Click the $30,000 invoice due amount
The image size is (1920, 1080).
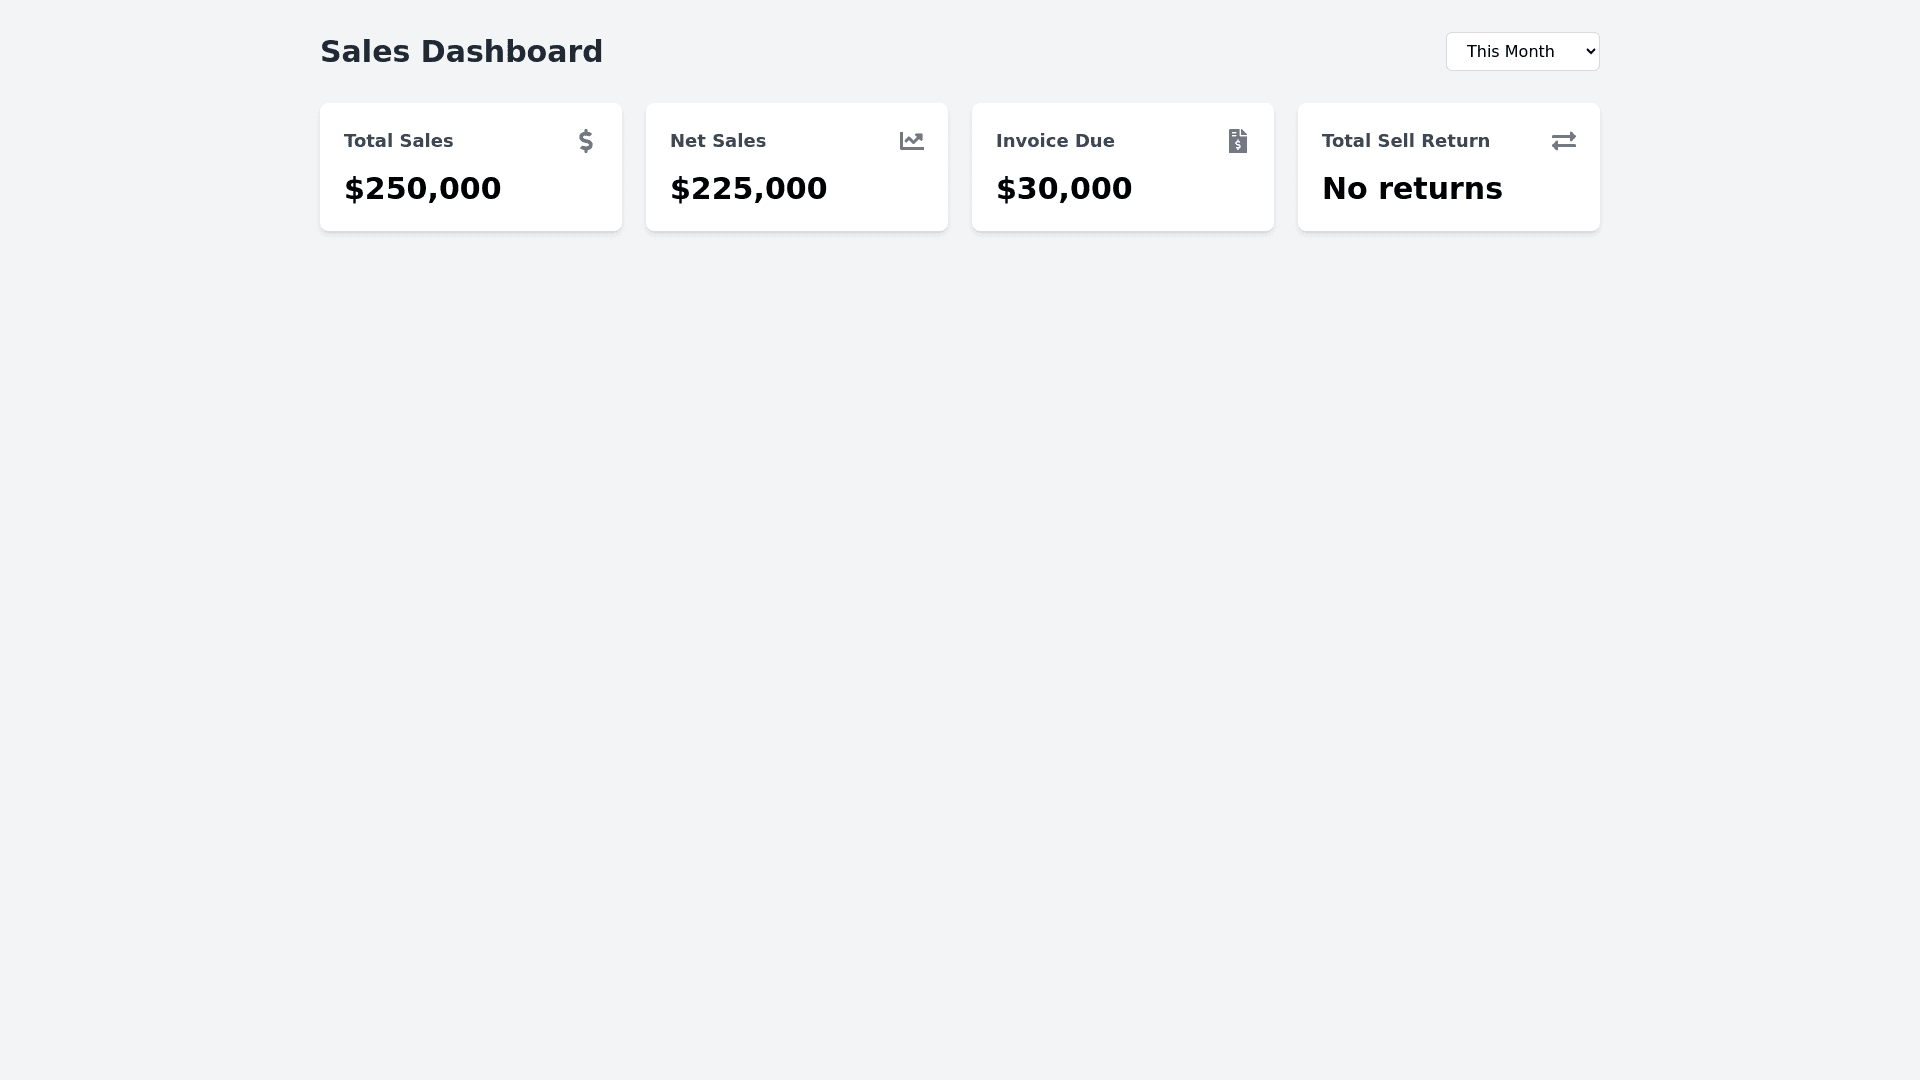(x=1063, y=188)
